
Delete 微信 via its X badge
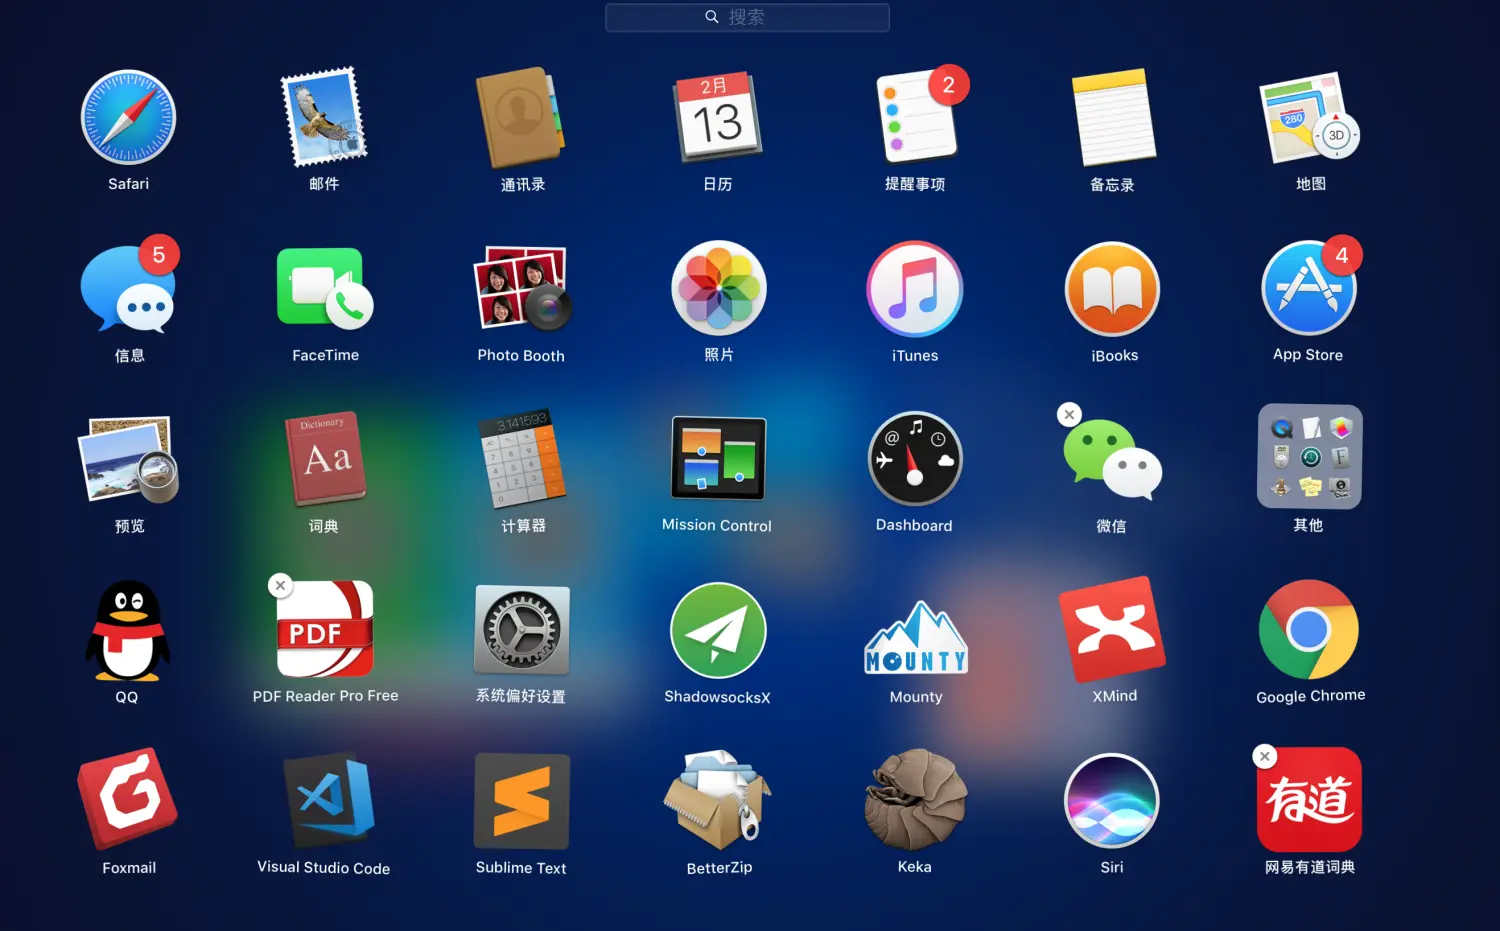1070,414
